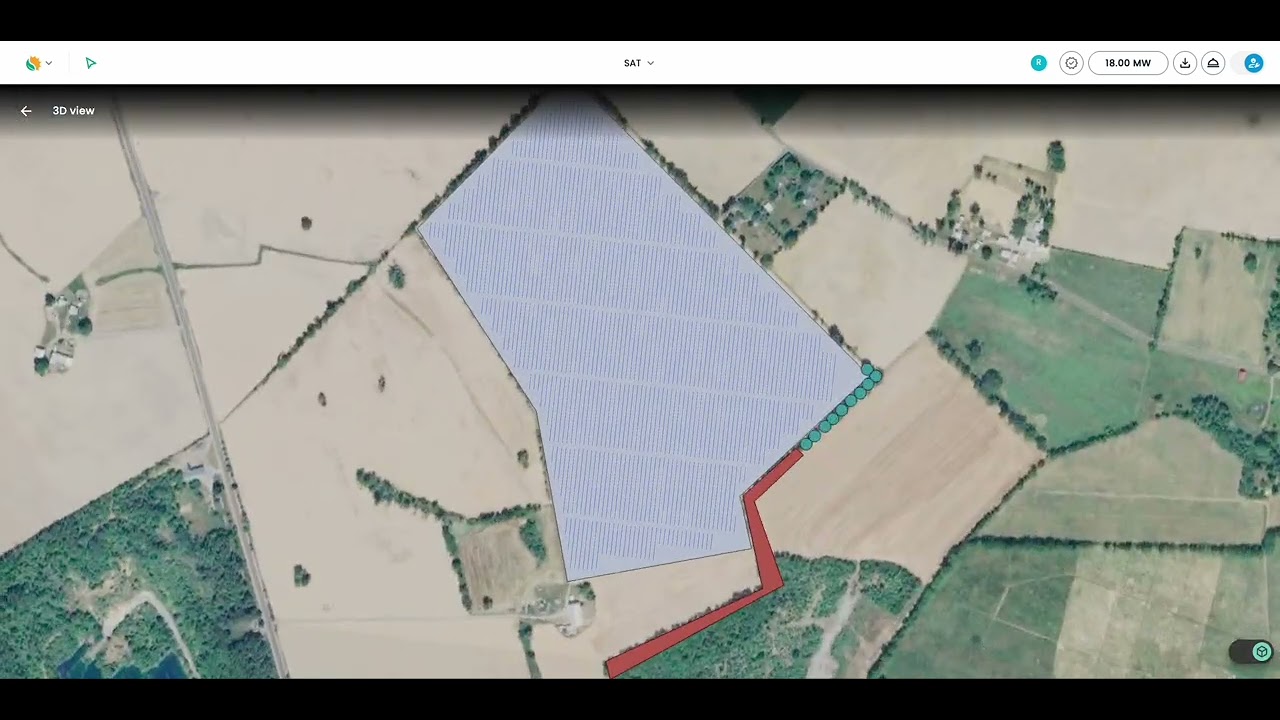Screen dimensions: 1280x720
Task: Toggle the 3D cube switch
Action: coord(1251,652)
